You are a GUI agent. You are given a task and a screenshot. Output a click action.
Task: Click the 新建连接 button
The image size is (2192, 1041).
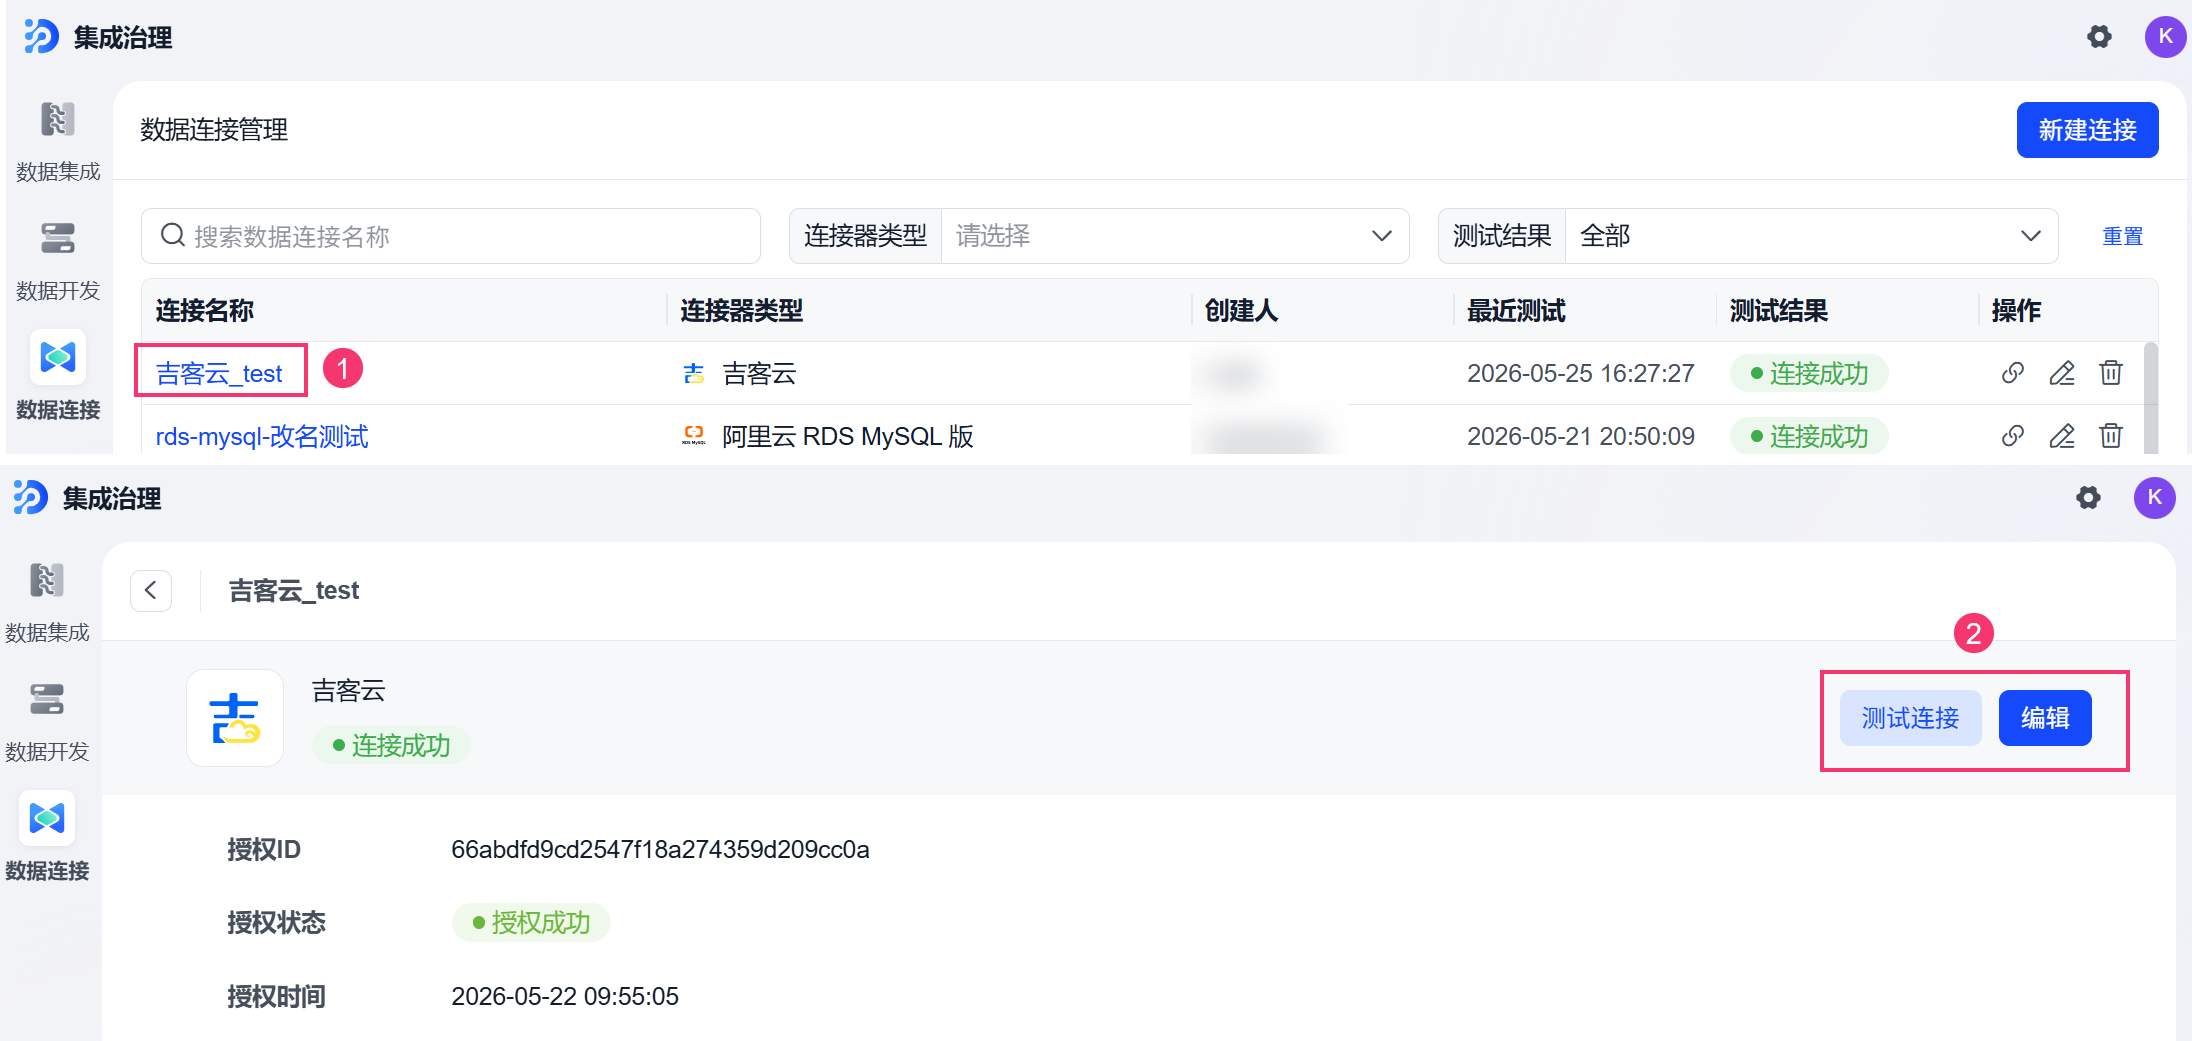pos(2087,130)
